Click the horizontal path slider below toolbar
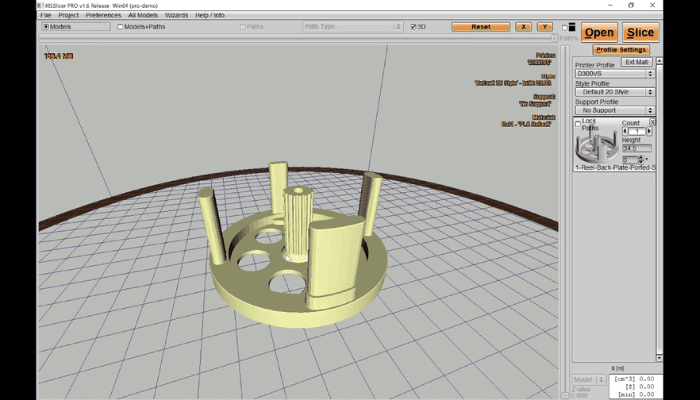Image resolution: width=700 pixels, height=400 pixels. pos(298,38)
